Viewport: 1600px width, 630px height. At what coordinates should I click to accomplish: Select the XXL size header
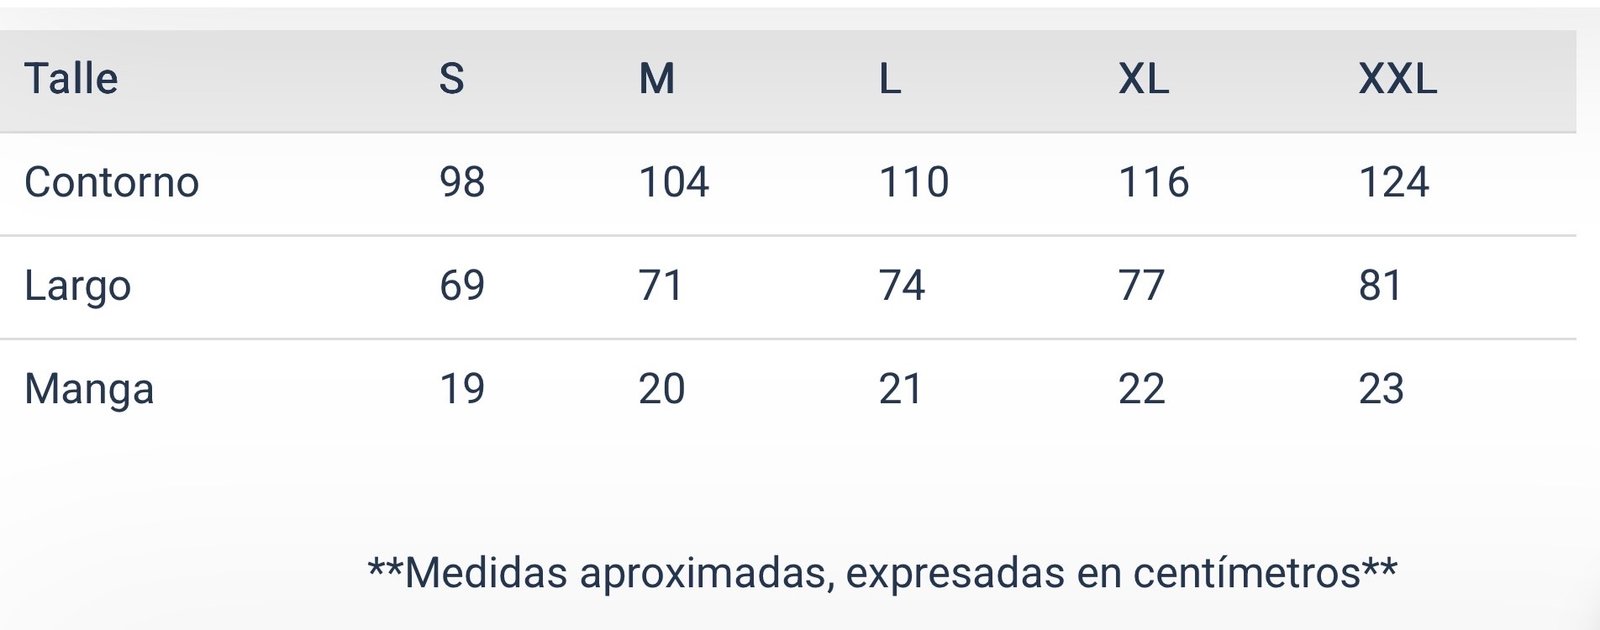click(1397, 79)
